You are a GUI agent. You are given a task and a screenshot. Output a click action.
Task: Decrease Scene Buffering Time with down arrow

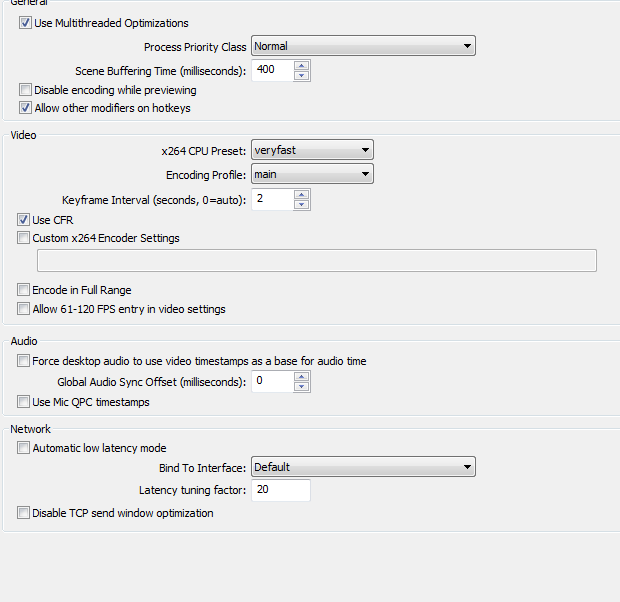(x=302, y=75)
